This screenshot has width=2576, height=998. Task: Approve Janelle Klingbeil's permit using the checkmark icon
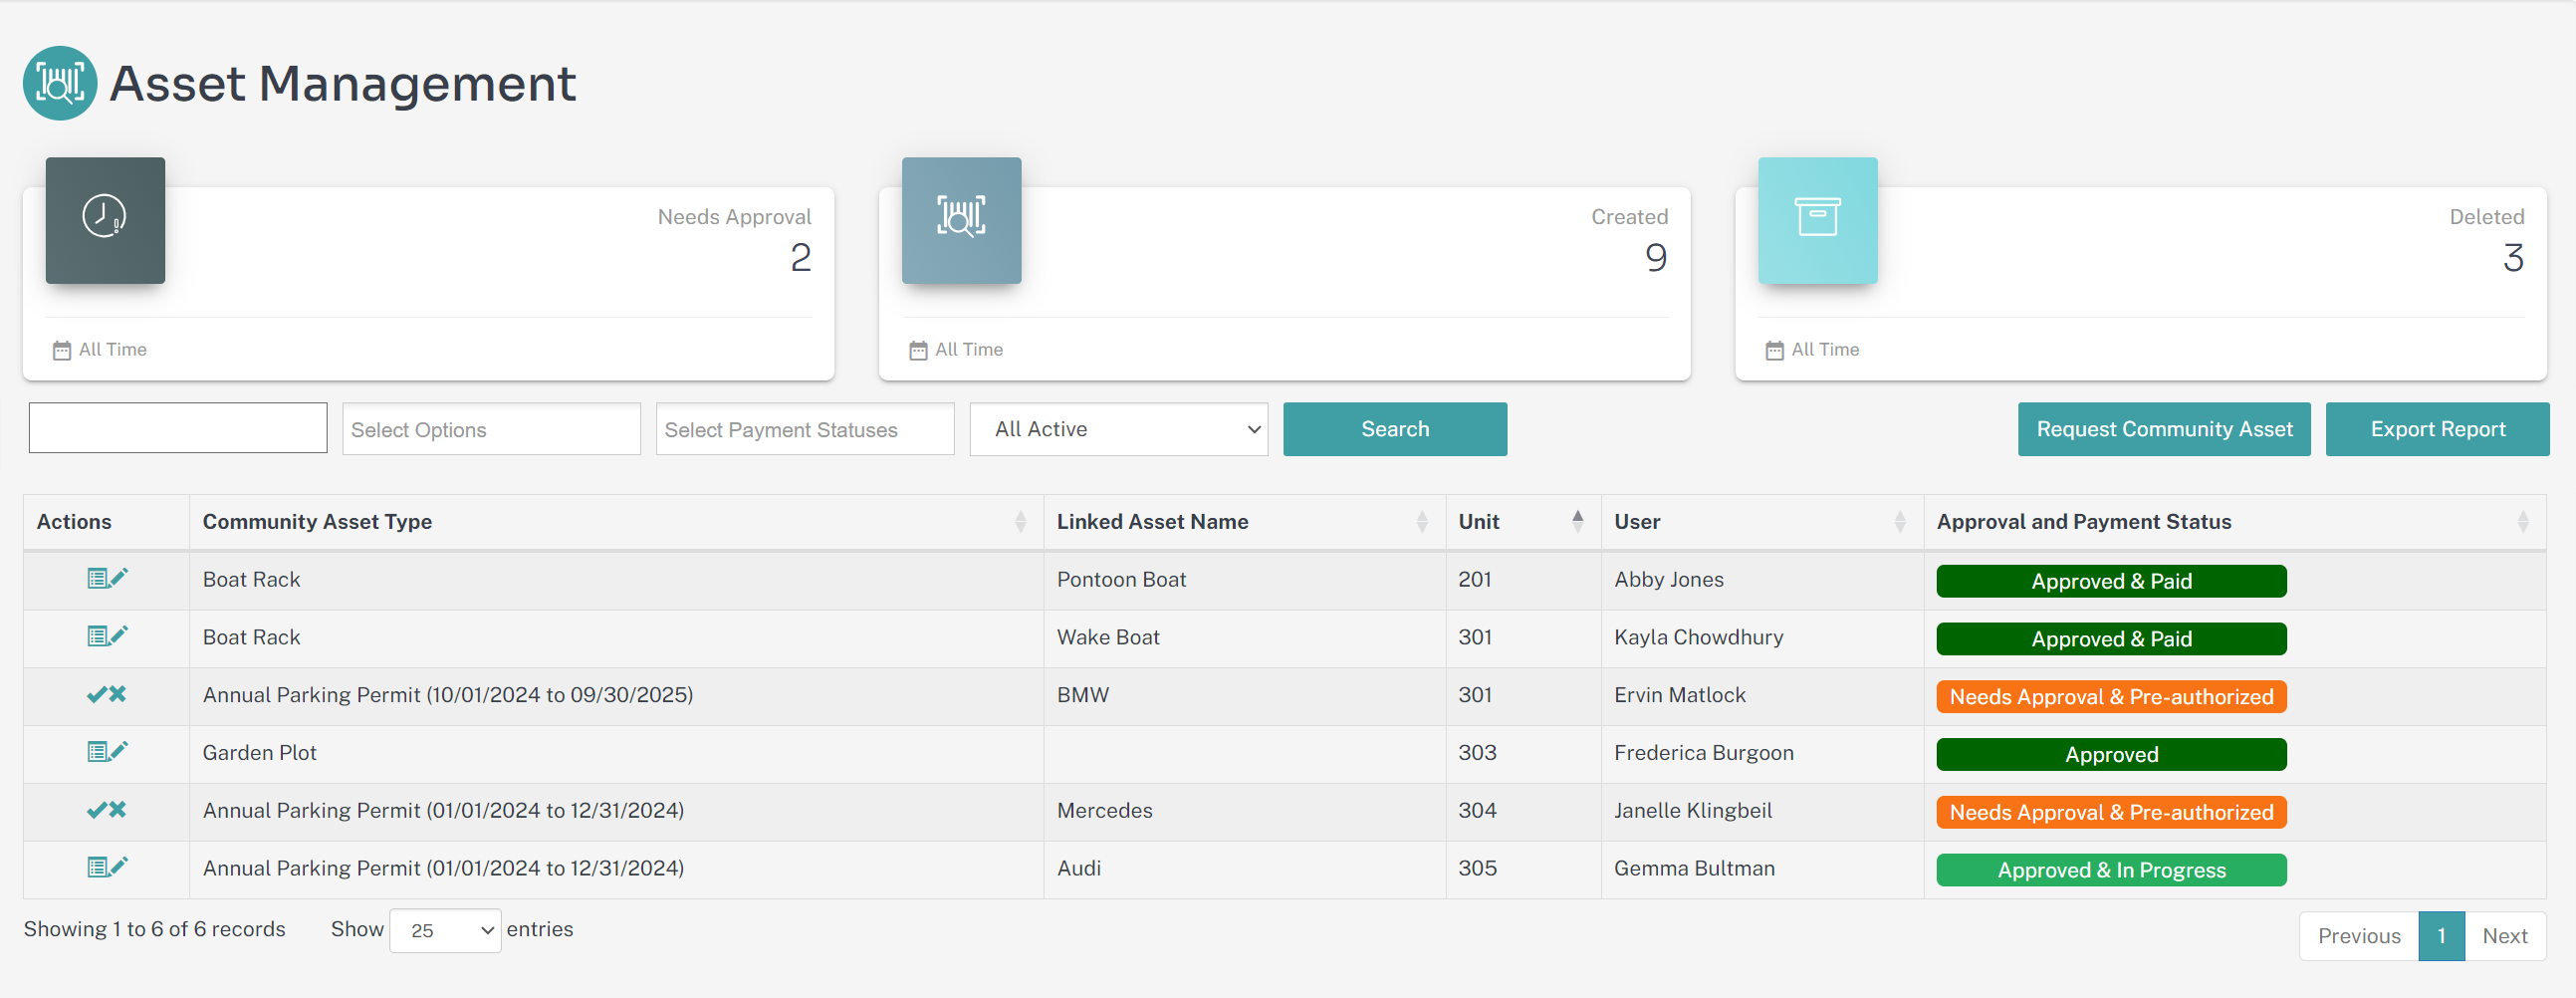96,810
